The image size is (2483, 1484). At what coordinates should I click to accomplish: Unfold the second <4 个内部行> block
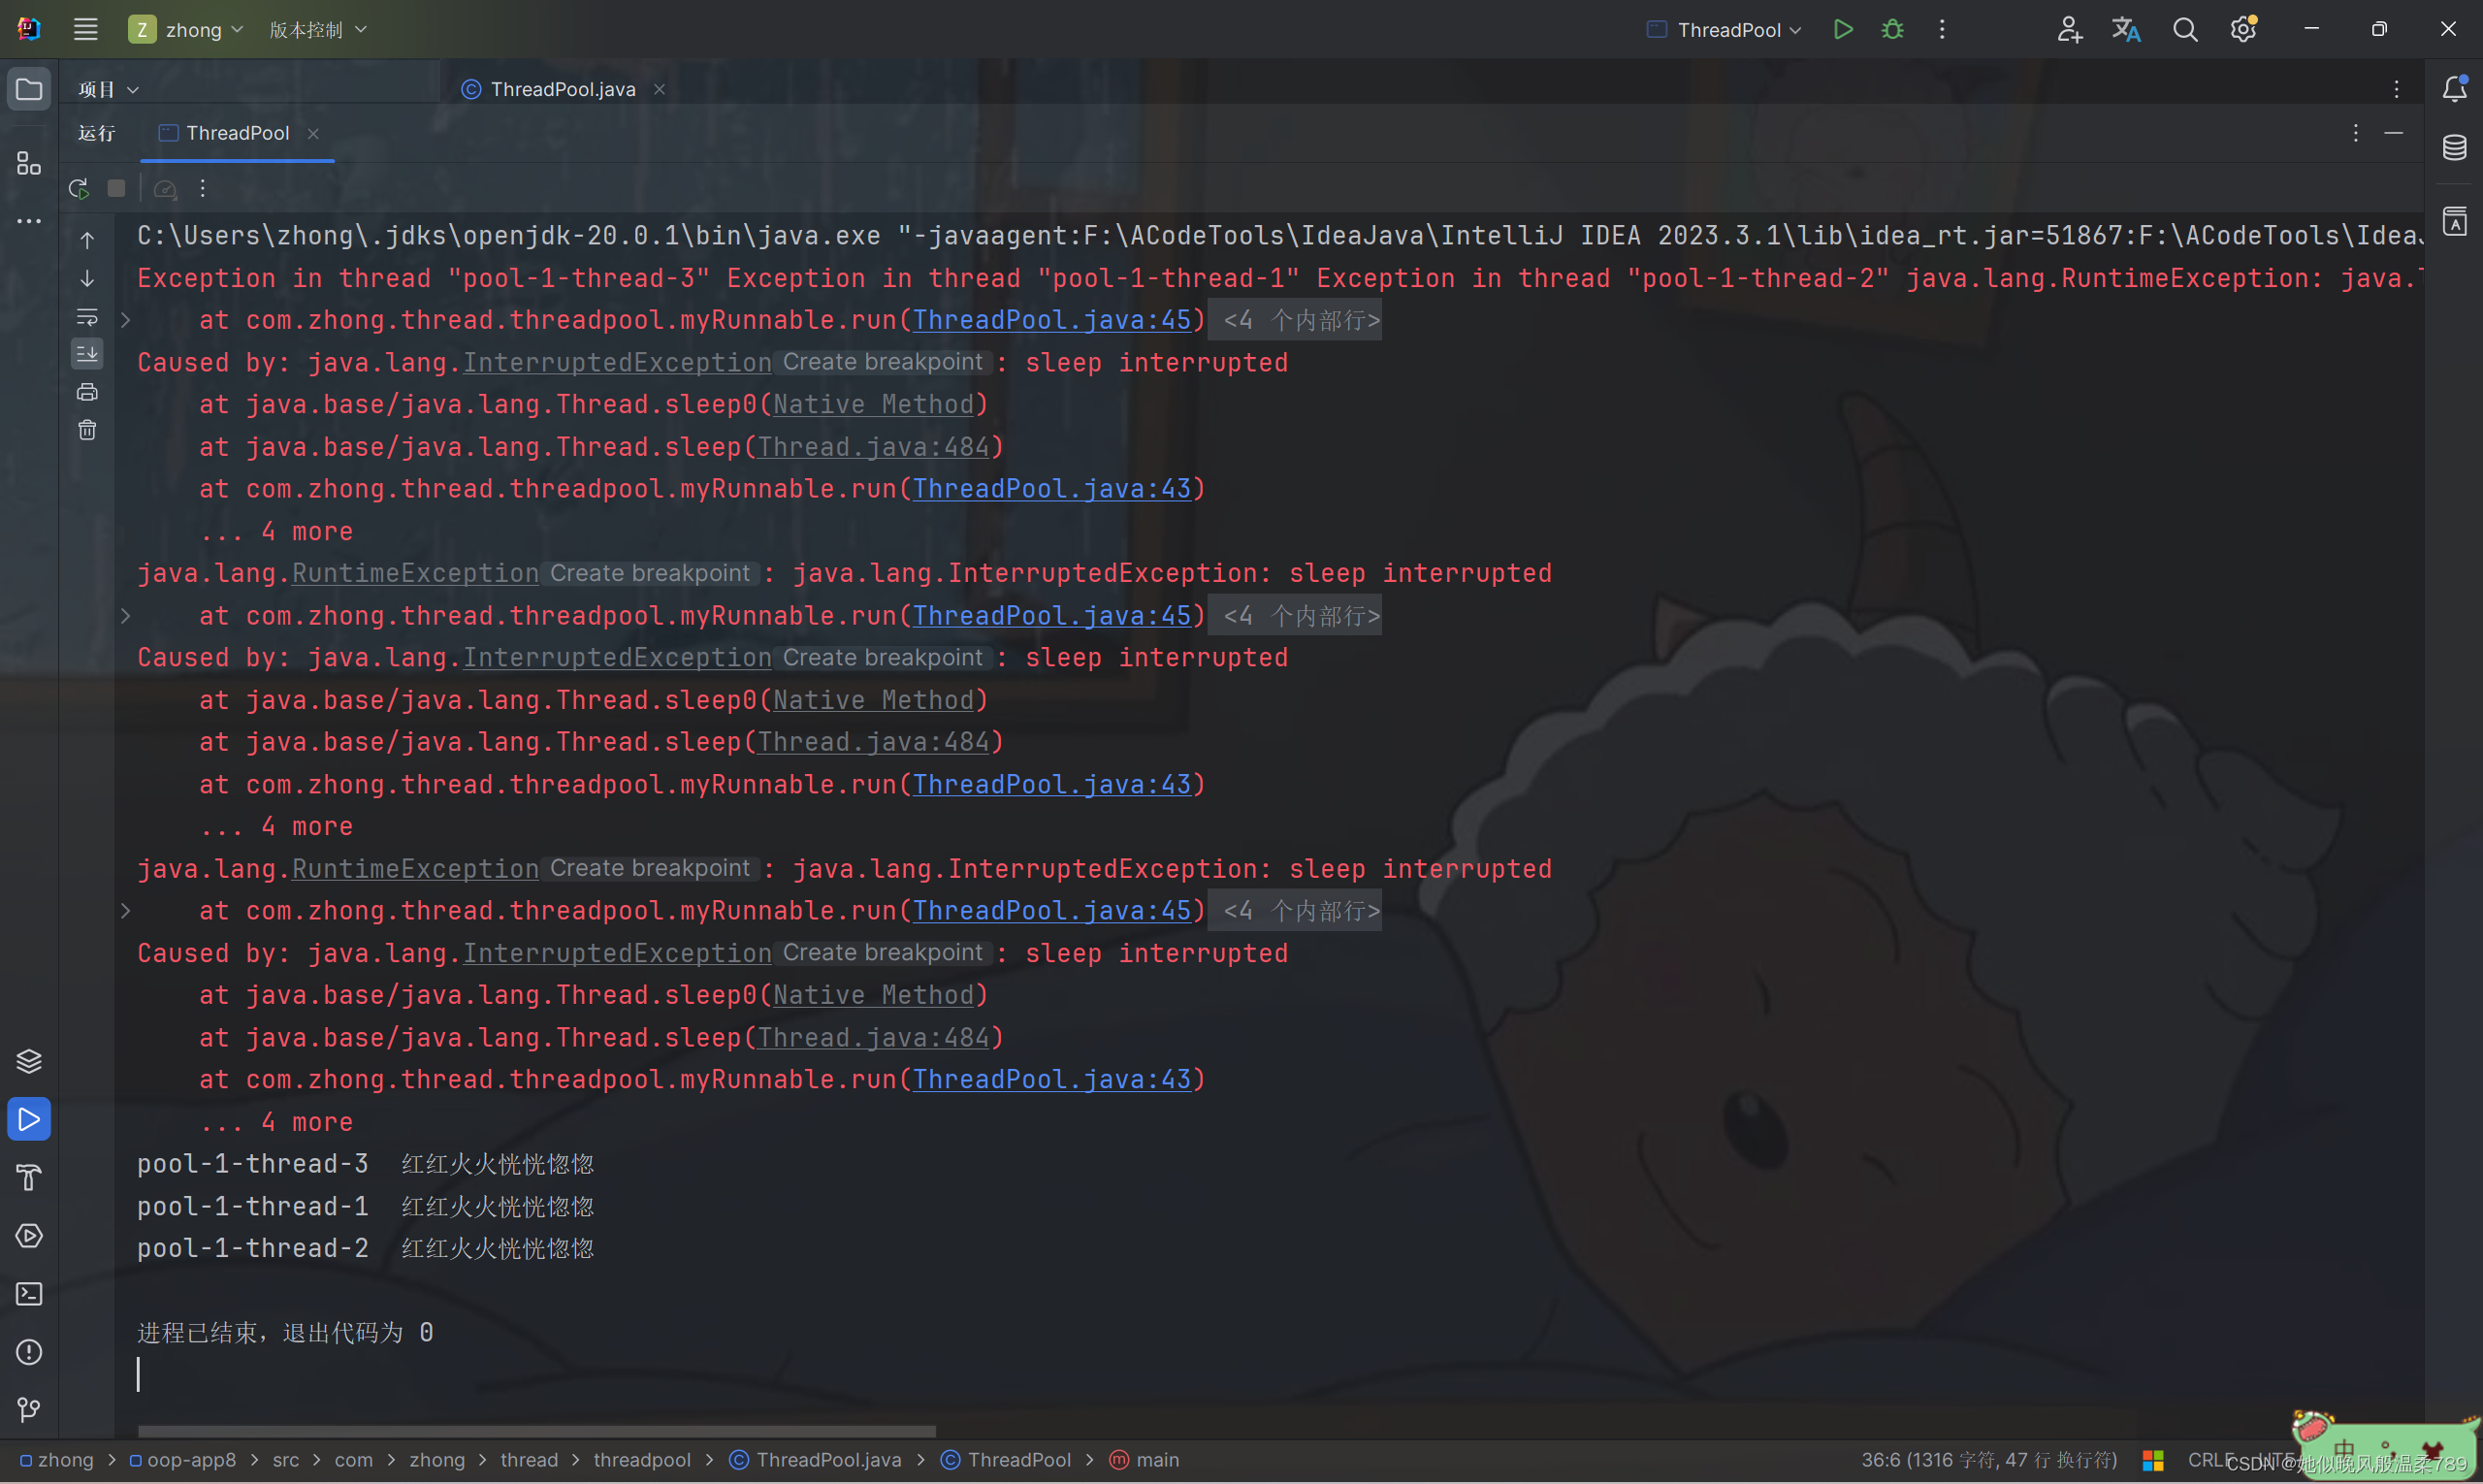coord(1296,616)
